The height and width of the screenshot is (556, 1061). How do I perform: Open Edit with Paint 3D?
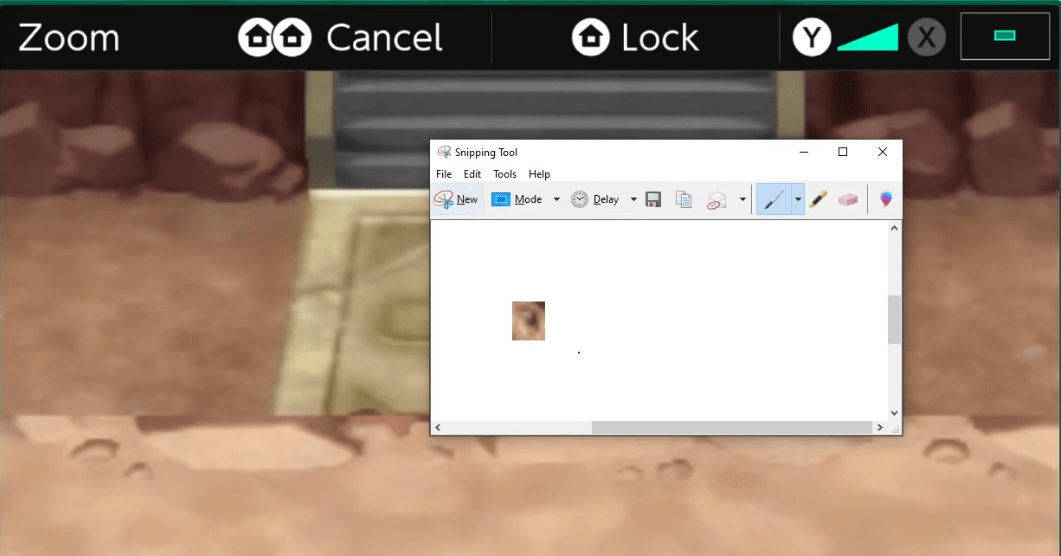885,200
